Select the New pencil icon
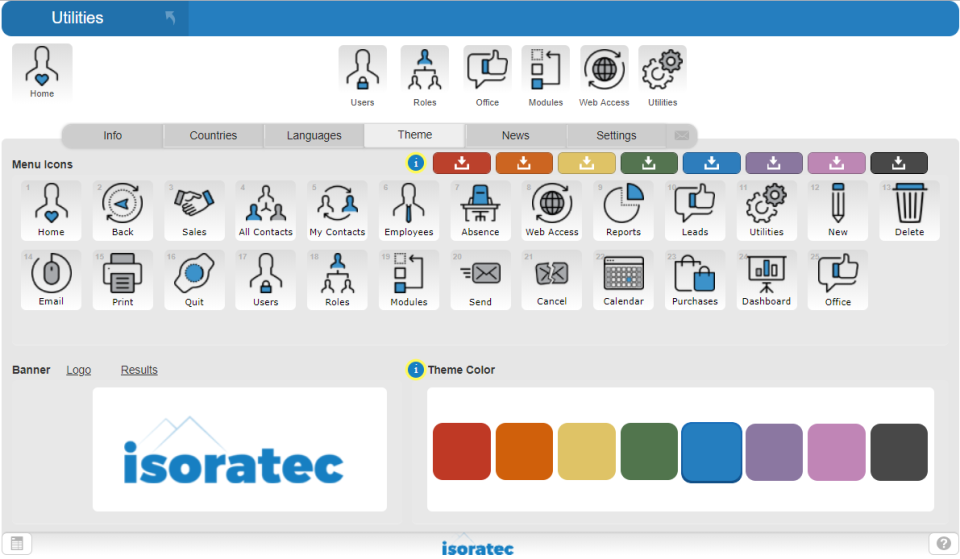The image size is (960, 559). [838, 210]
